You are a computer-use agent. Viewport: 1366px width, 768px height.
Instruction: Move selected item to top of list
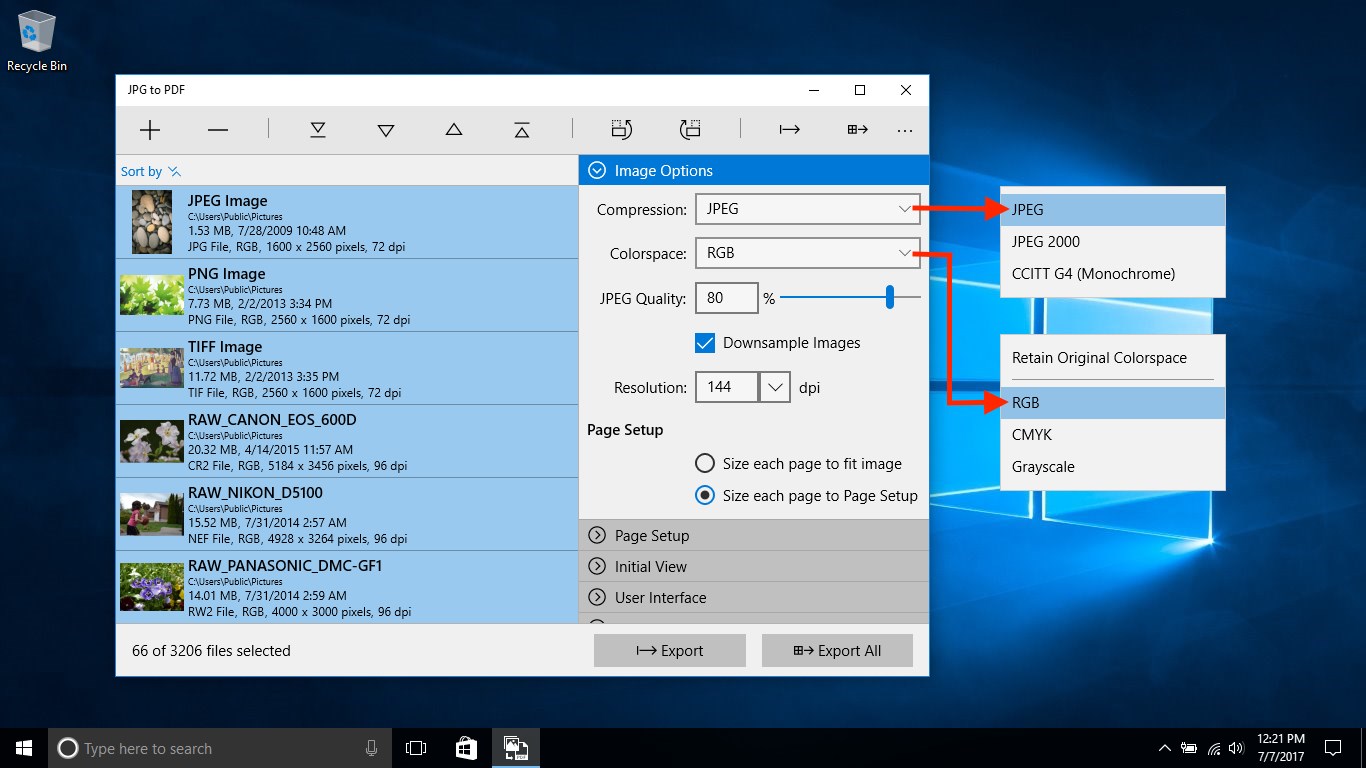[522, 130]
